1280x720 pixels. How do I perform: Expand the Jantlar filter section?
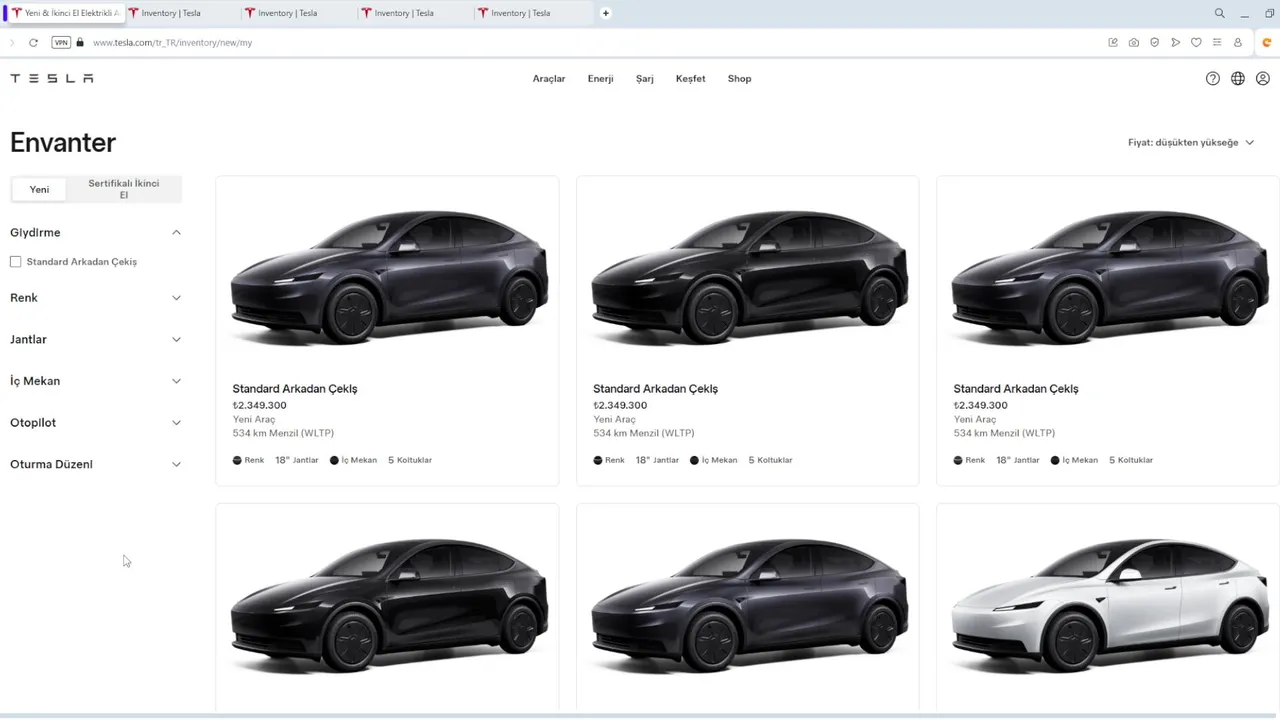click(96, 339)
